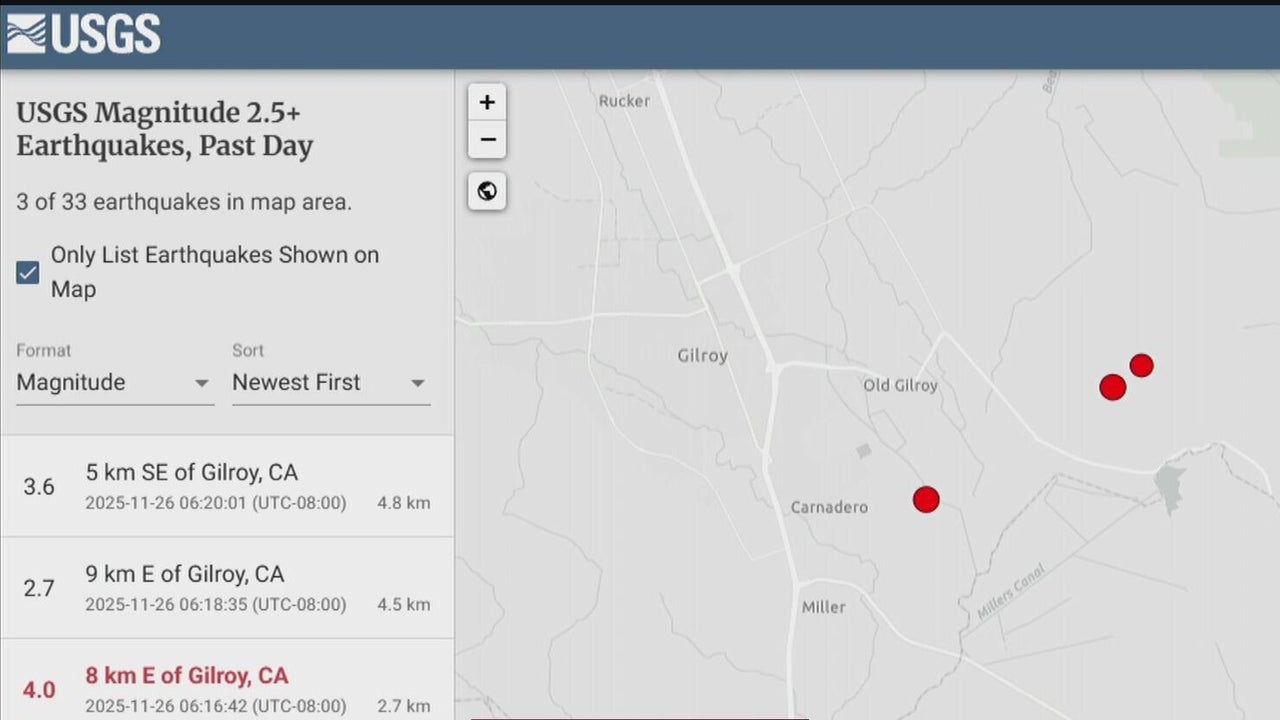Viewport: 1280px width, 720px height.
Task: Click the smaller red marker farthest east
Action: click(x=1141, y=365)
